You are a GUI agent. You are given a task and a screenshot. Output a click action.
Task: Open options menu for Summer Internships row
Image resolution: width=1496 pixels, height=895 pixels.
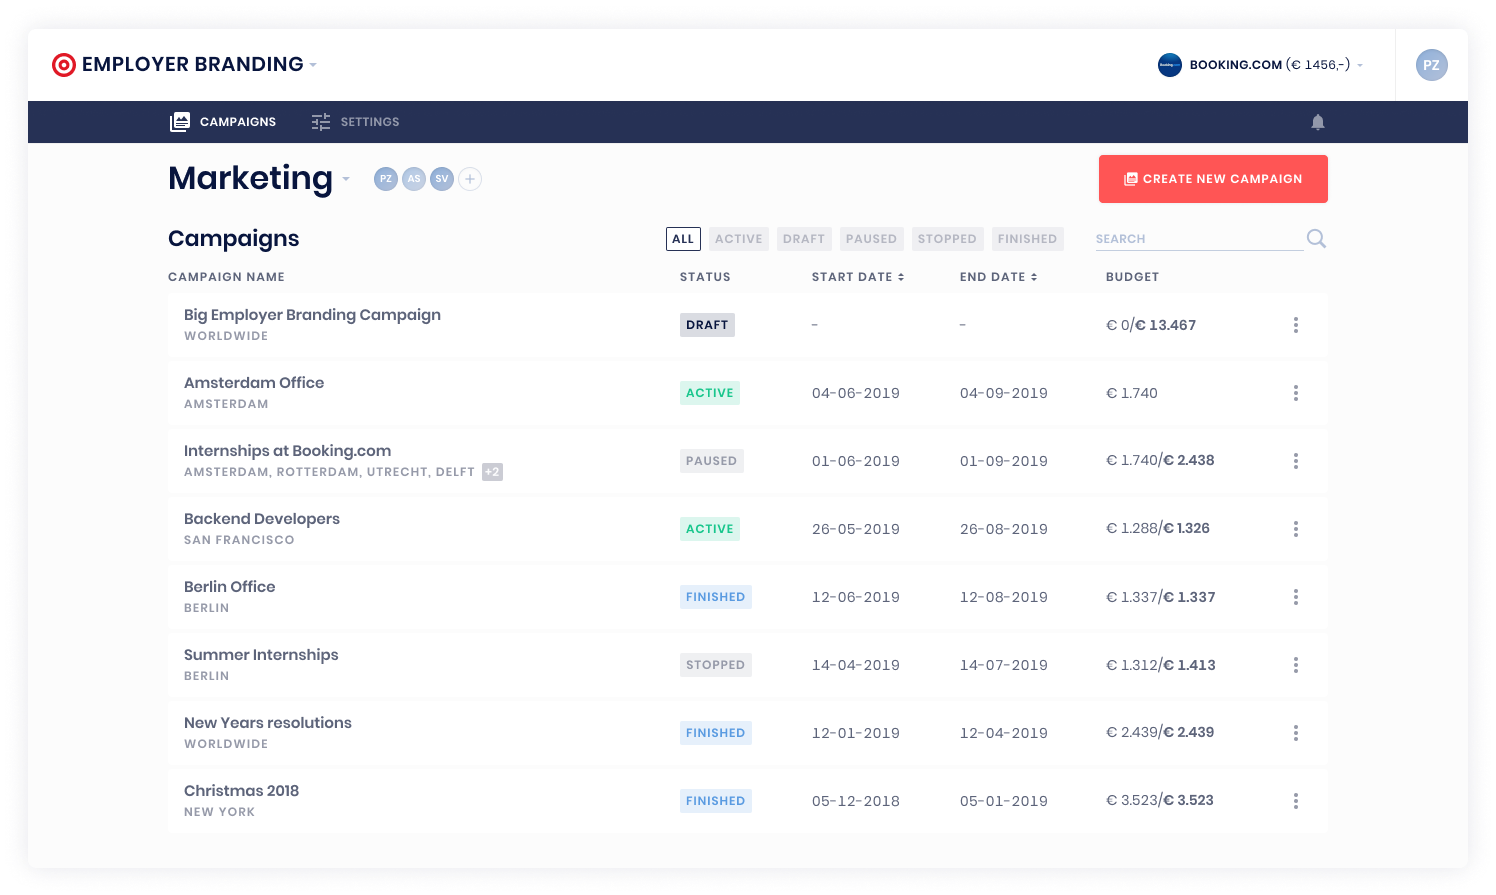1296,665
